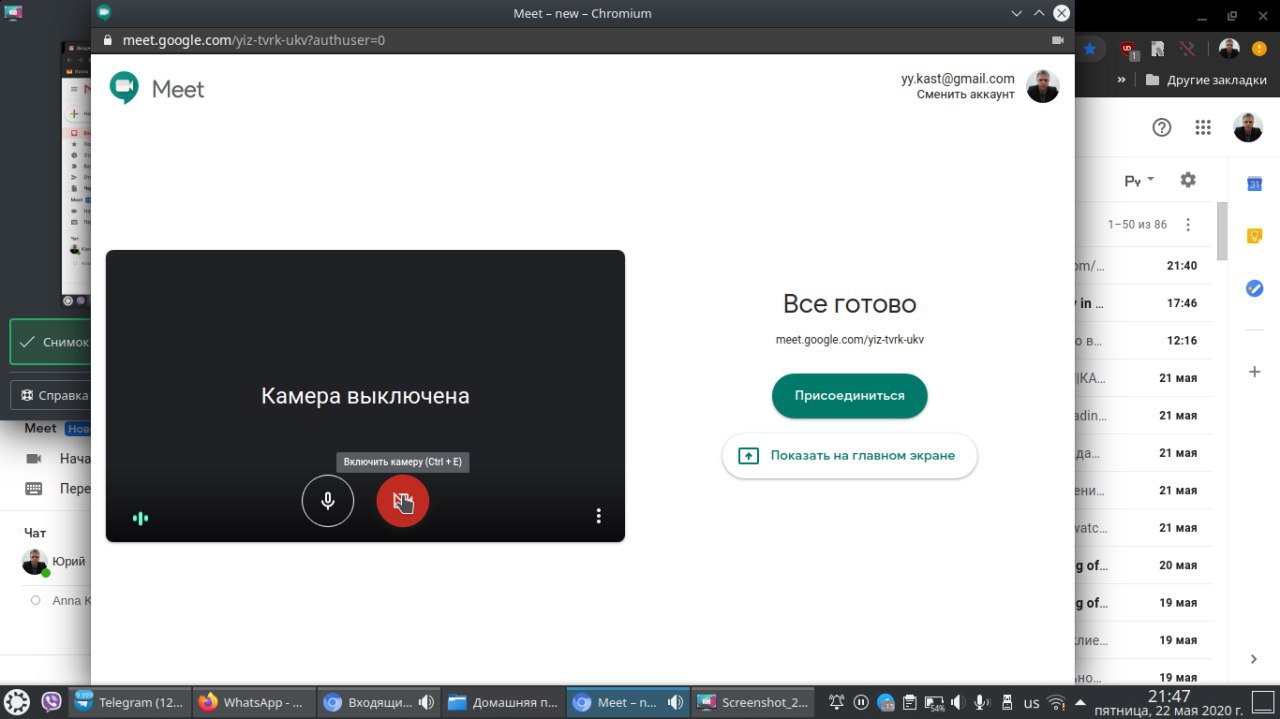
Task: Open the Gmail input language dropdown
Action: (1139, 180)
